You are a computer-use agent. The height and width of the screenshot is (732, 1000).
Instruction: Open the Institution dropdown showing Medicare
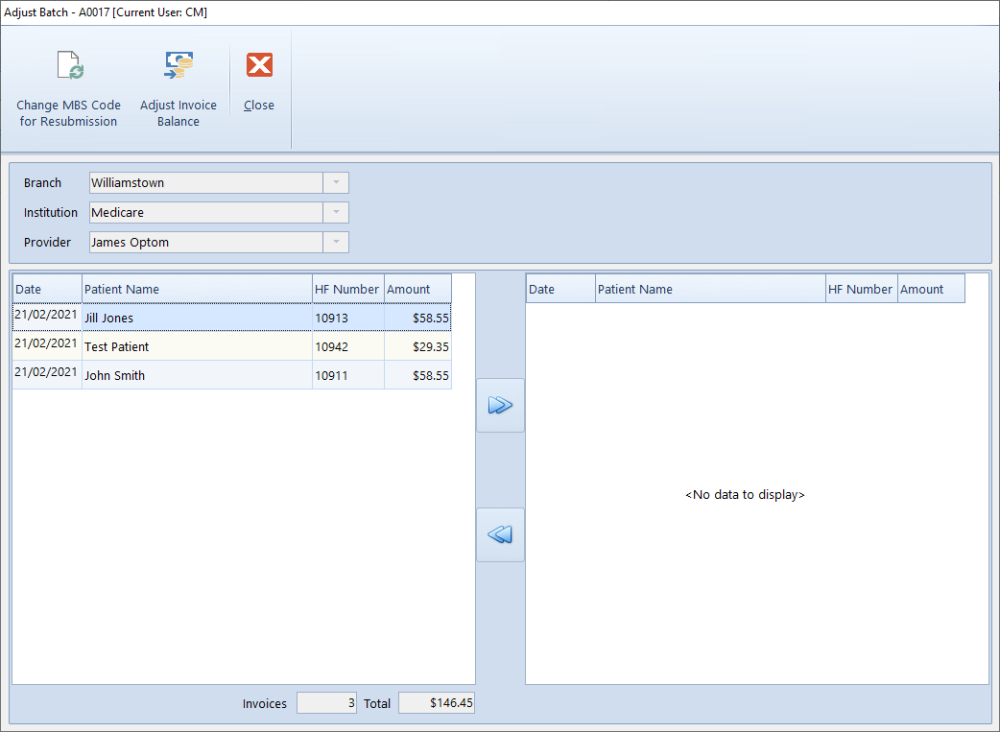pos(336,212)
